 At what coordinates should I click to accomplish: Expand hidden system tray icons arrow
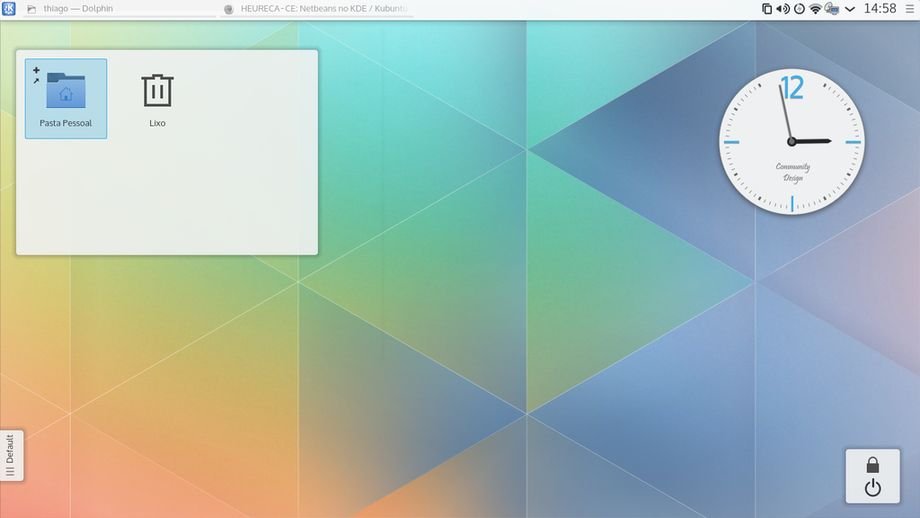pyautogui.click(x=850, y=9)
